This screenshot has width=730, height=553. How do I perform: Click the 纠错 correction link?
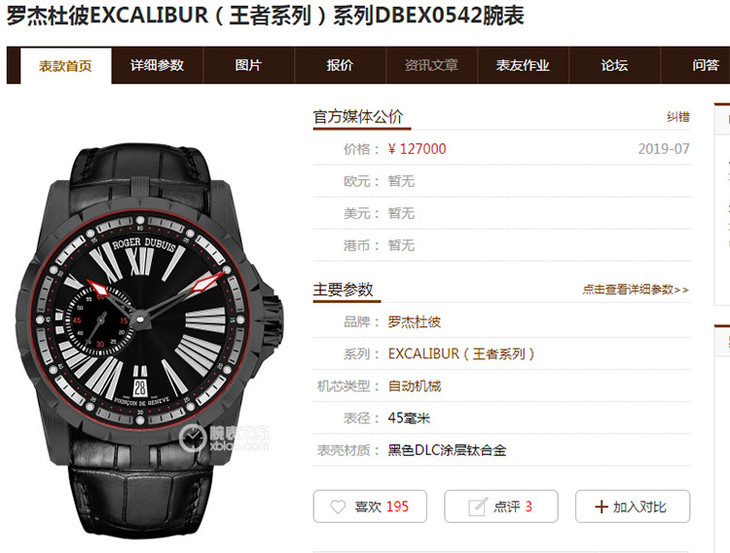click(678, 117)
